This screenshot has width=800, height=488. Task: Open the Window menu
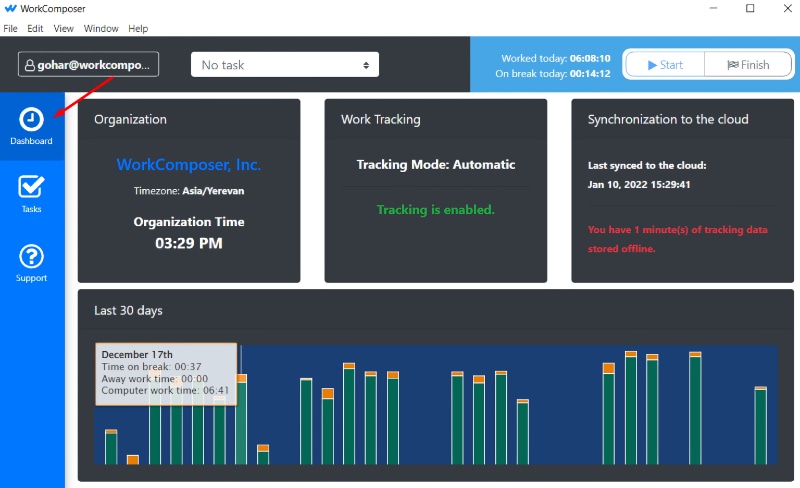(x=101, y=29)
